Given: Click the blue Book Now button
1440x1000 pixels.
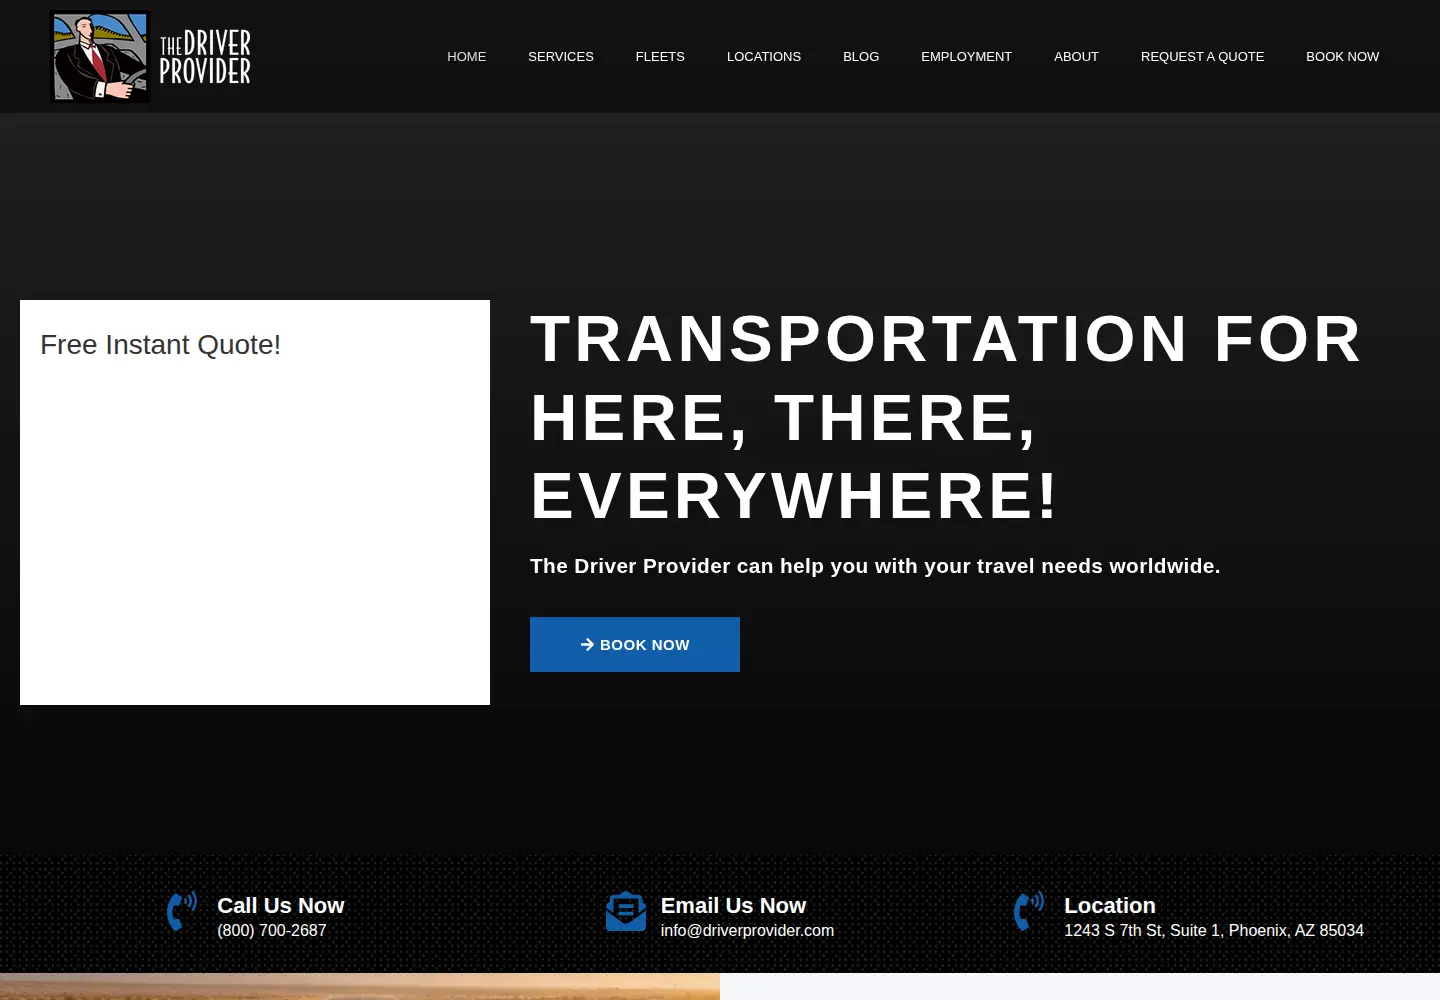Looking at the screenshot, I should 635,644.
